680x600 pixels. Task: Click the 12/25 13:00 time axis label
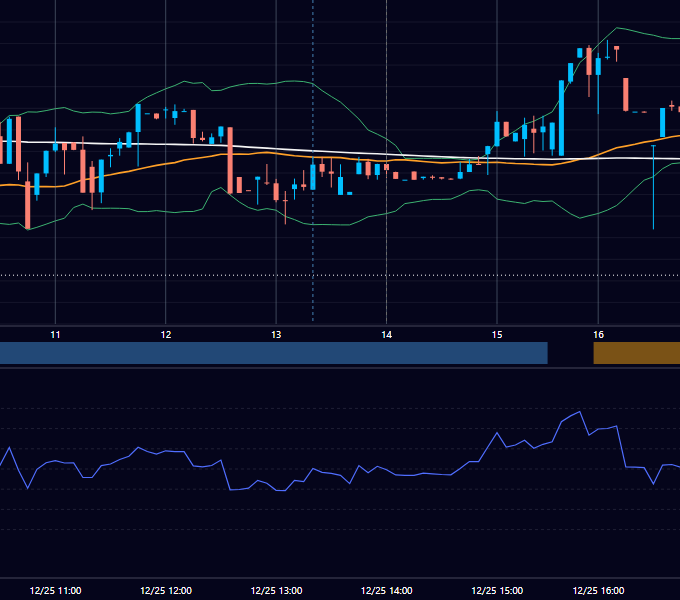276,590
